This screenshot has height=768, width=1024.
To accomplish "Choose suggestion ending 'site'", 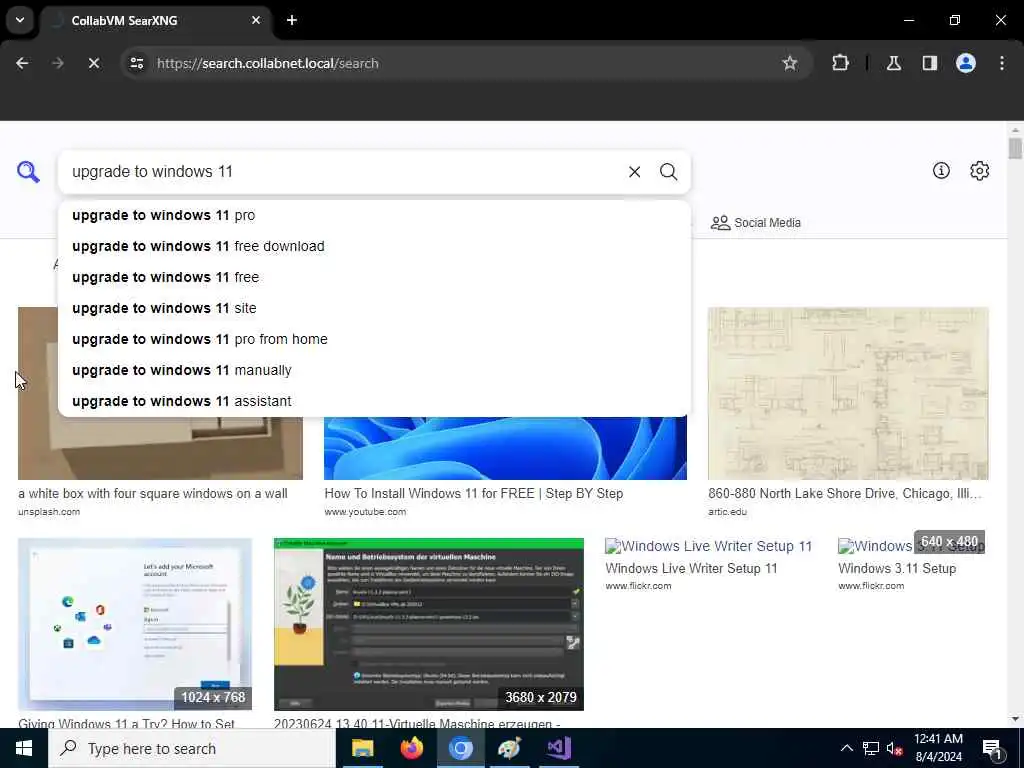I will 374,308.
